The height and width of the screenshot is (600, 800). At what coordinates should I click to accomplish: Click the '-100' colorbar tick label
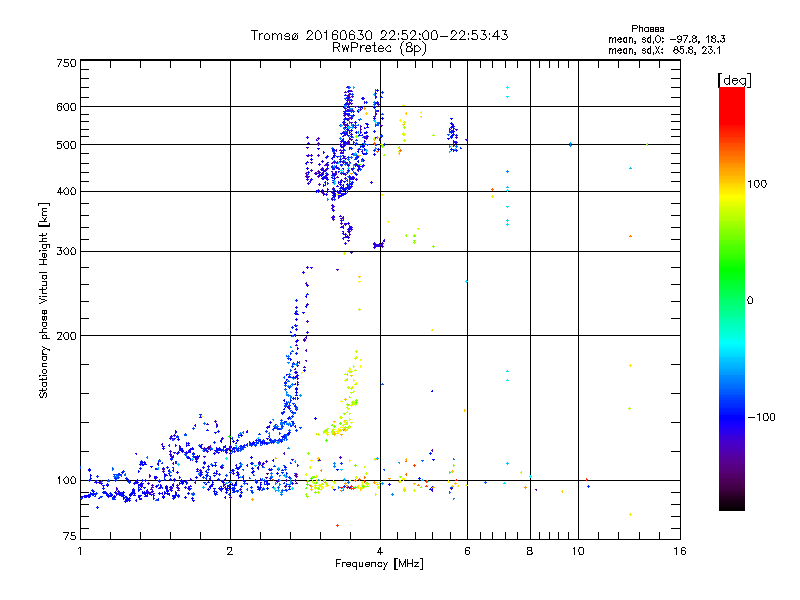[761, 417]
